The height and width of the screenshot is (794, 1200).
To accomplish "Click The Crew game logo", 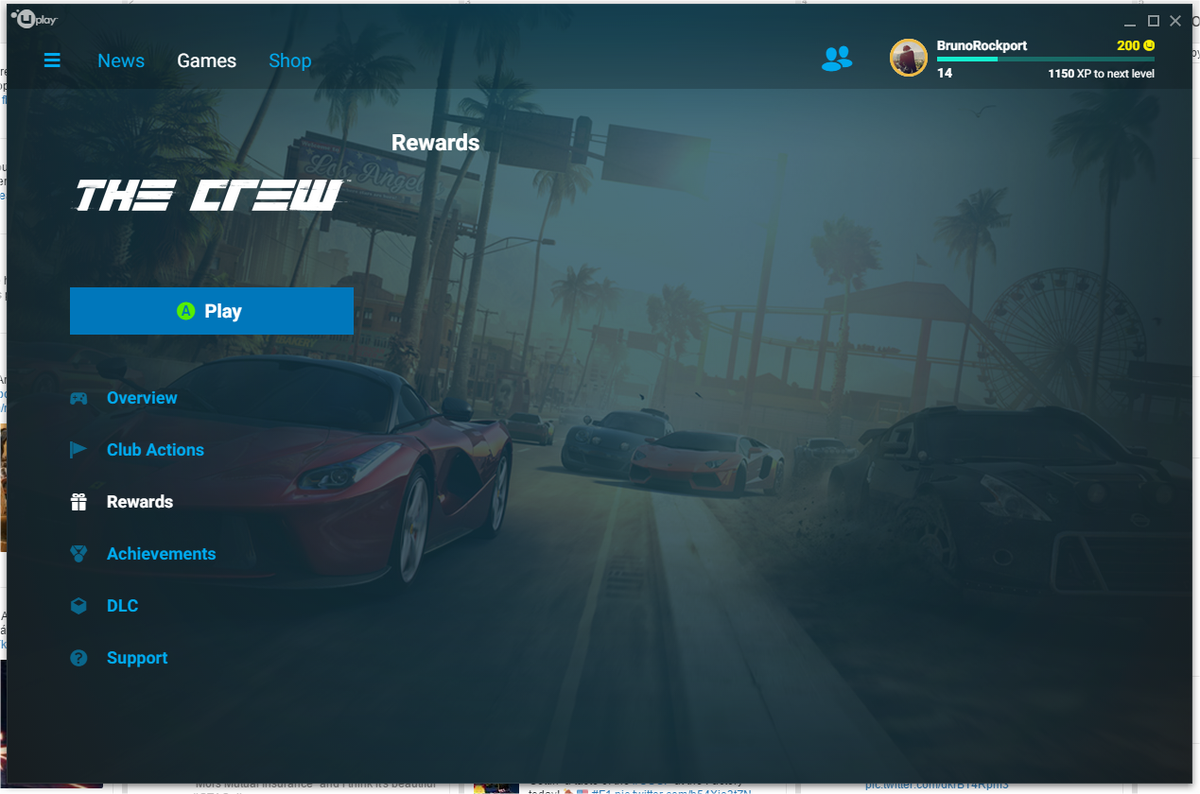I will pyautogui.click(x=209, y=195).
